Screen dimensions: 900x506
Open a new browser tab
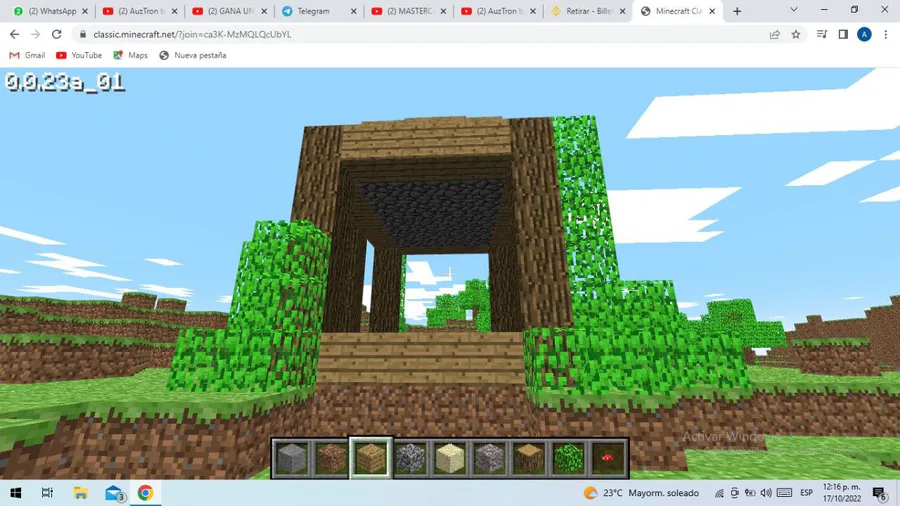[x=737, y=11]
